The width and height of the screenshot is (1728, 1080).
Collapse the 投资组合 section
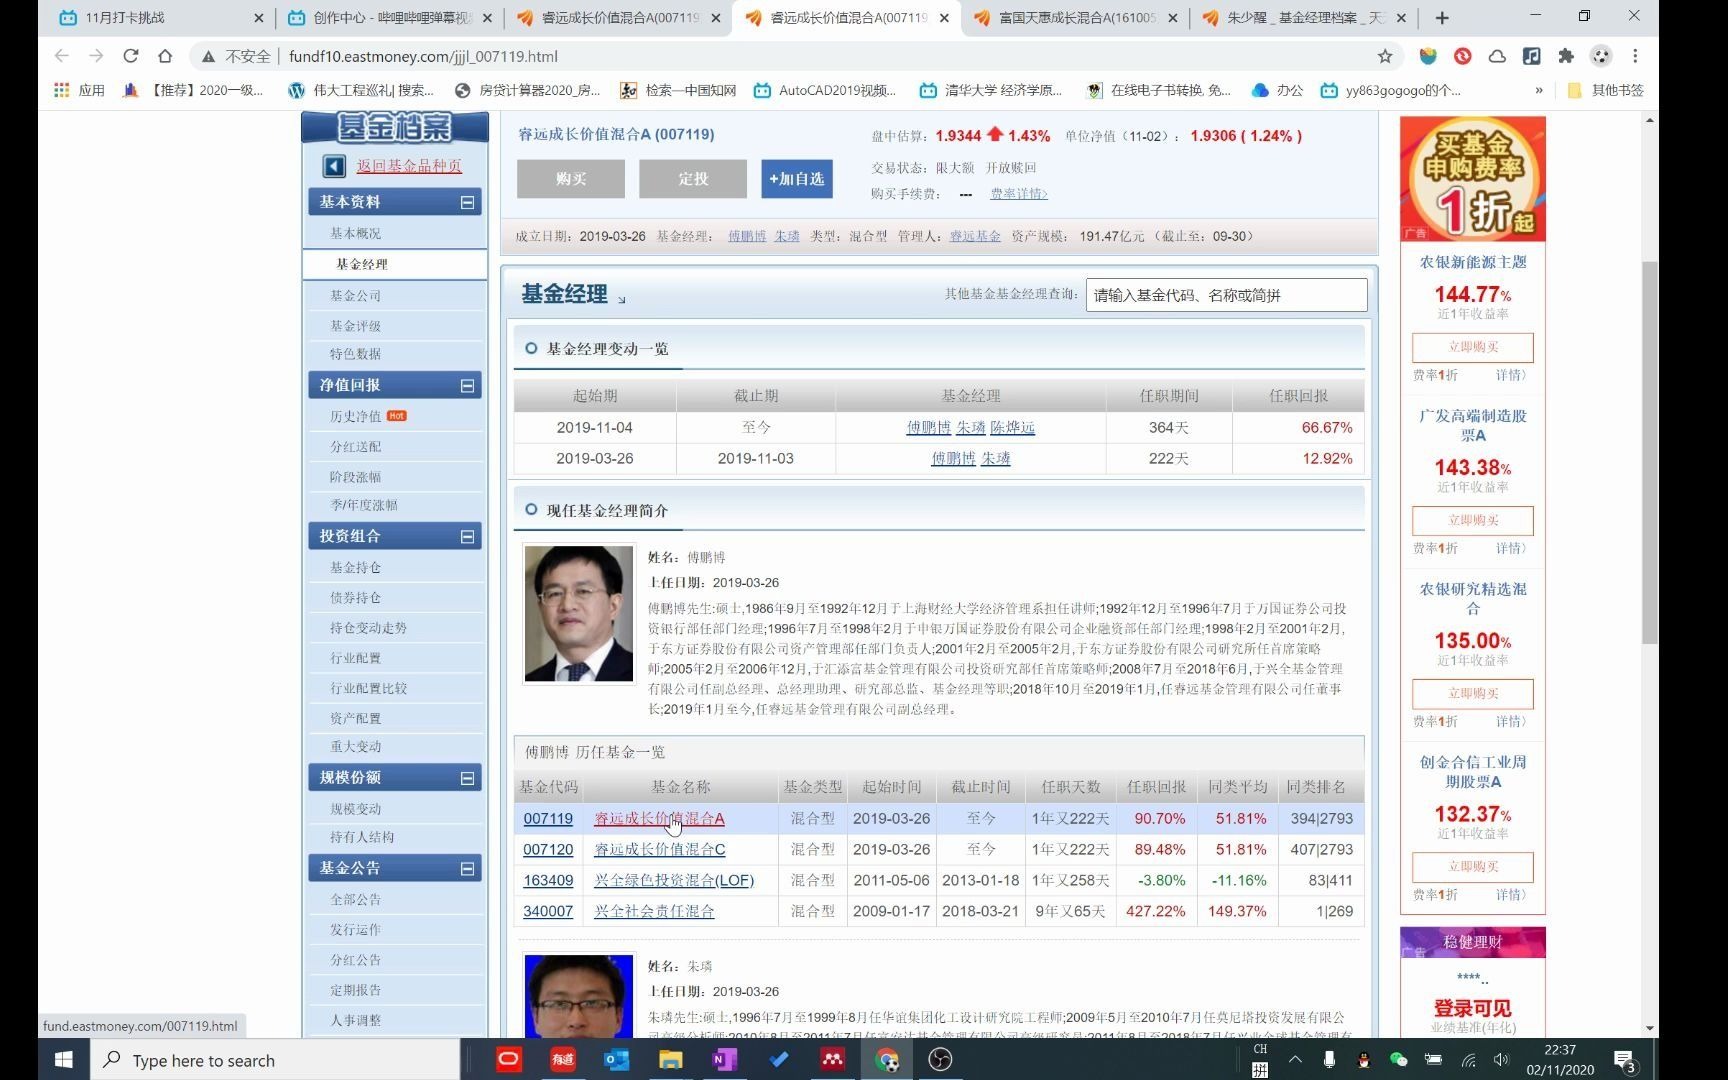click(x=467, y=536)
